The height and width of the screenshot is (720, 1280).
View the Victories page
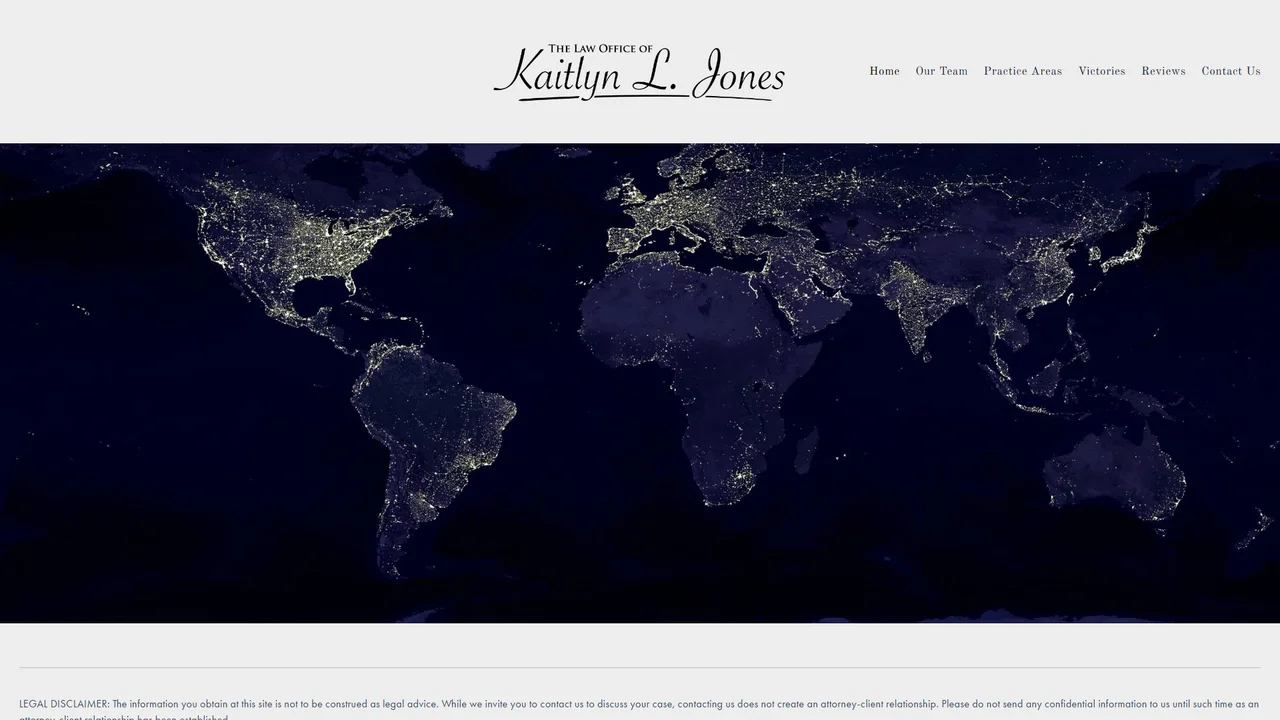1101,71
